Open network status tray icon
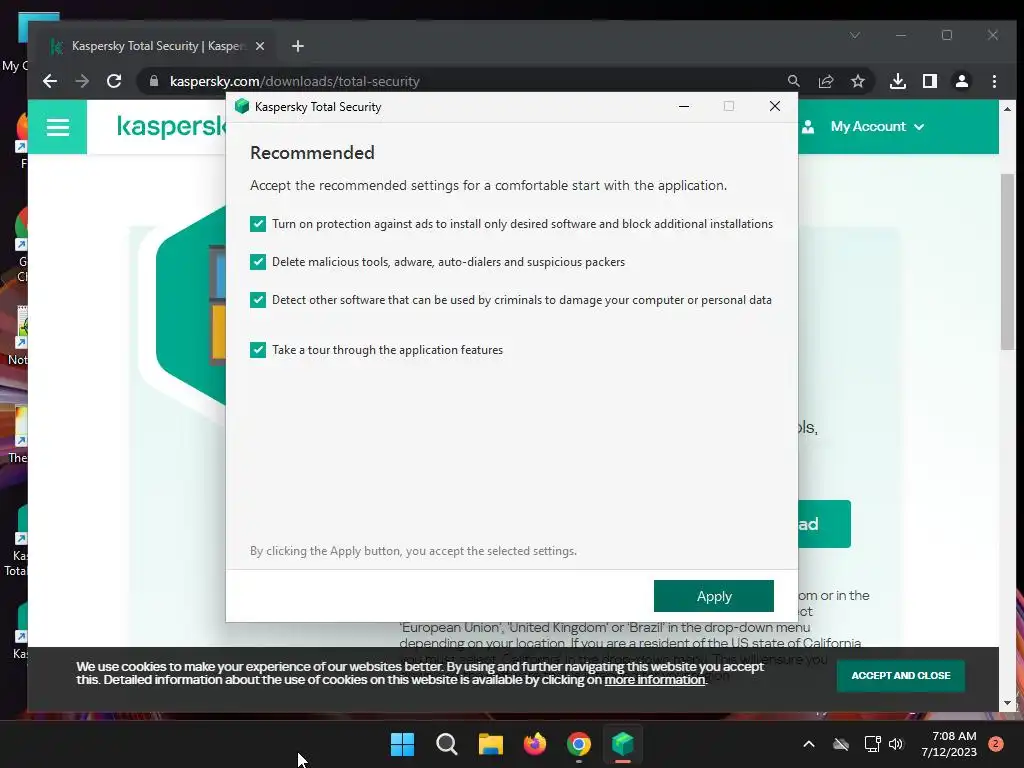Image resolution: width=1024 pixels, height=768 pixels. 872,744
